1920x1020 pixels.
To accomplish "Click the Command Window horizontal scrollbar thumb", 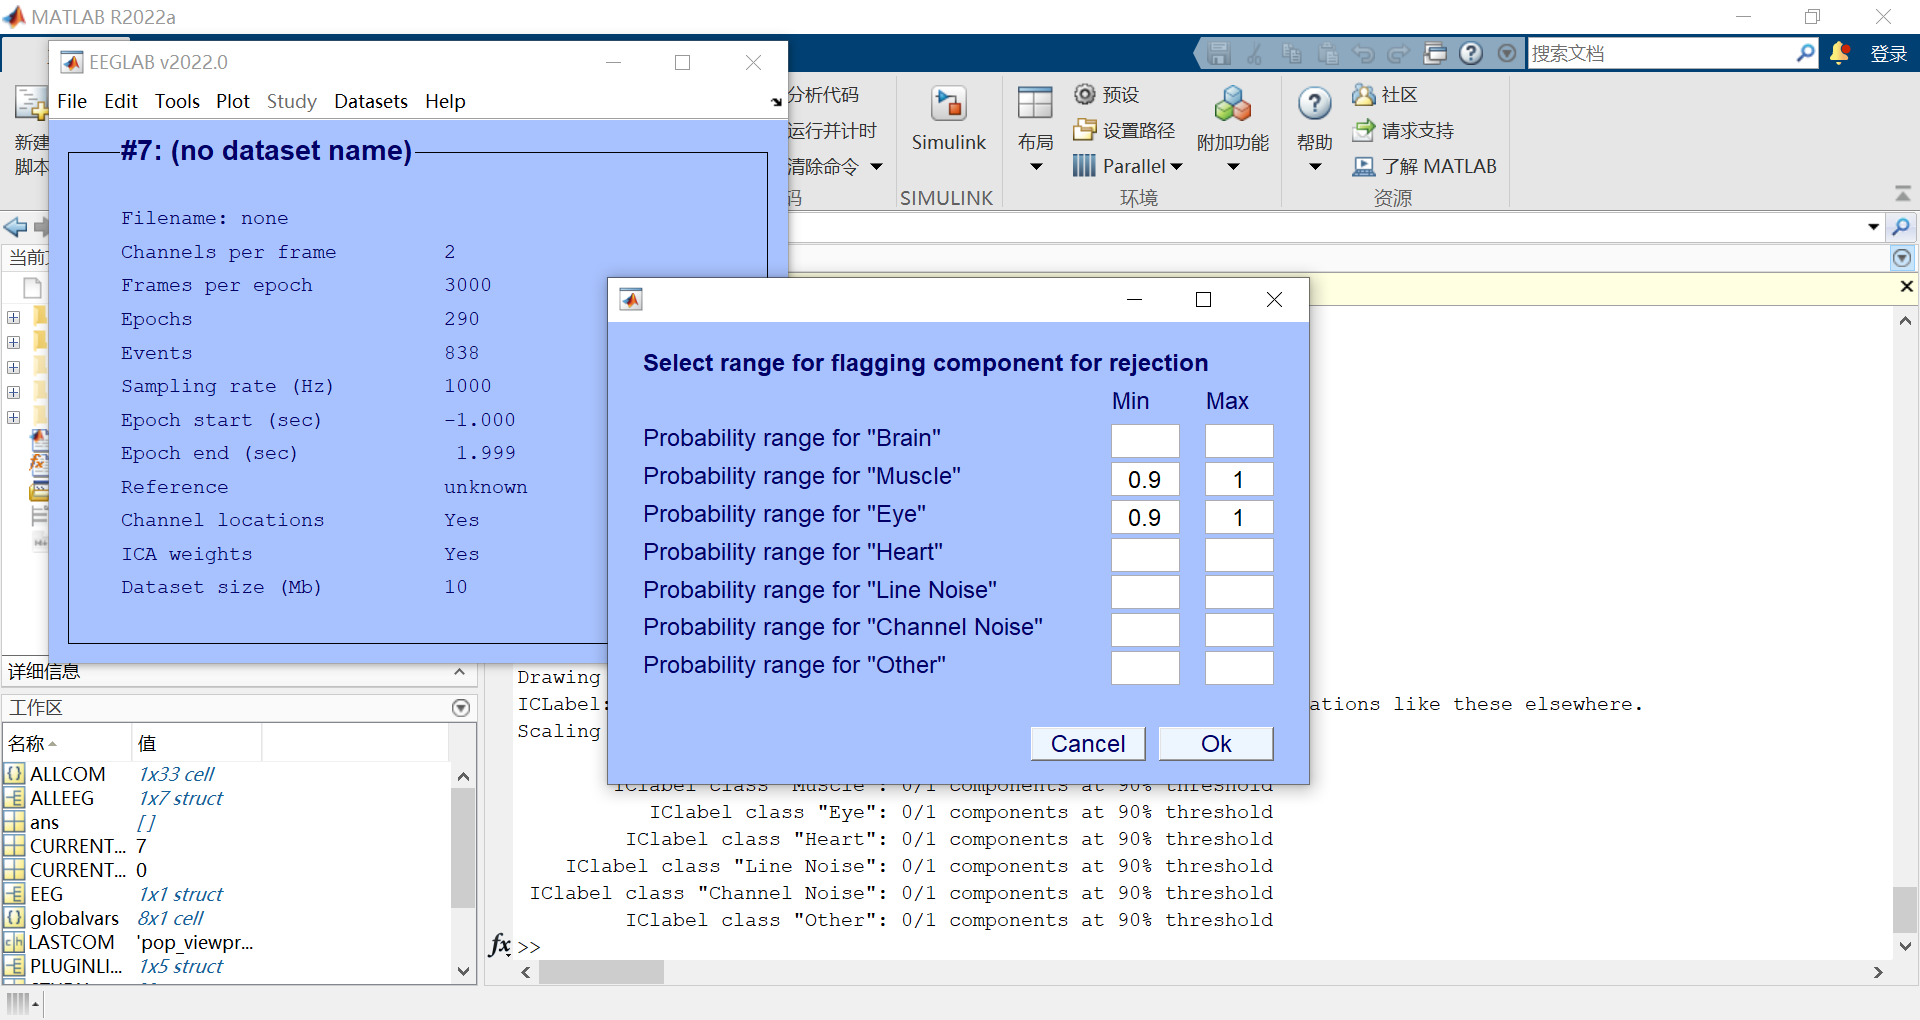I will [601, 972].
